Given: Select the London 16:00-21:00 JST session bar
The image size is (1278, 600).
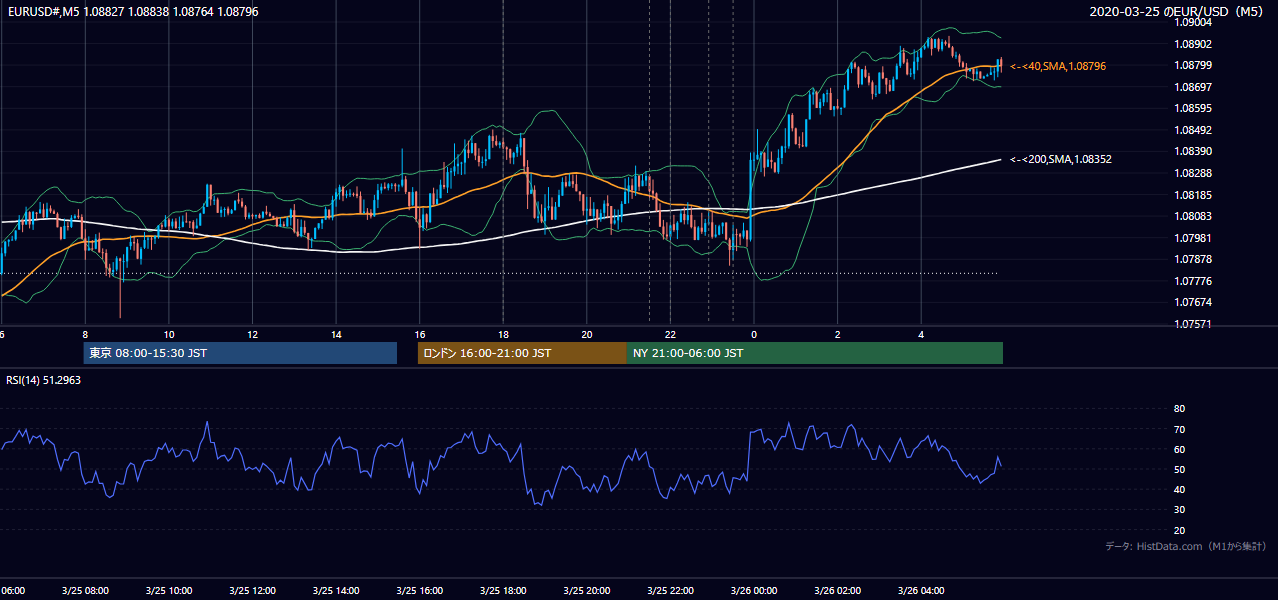Looking at the screenshot, I should click(522, 353).
